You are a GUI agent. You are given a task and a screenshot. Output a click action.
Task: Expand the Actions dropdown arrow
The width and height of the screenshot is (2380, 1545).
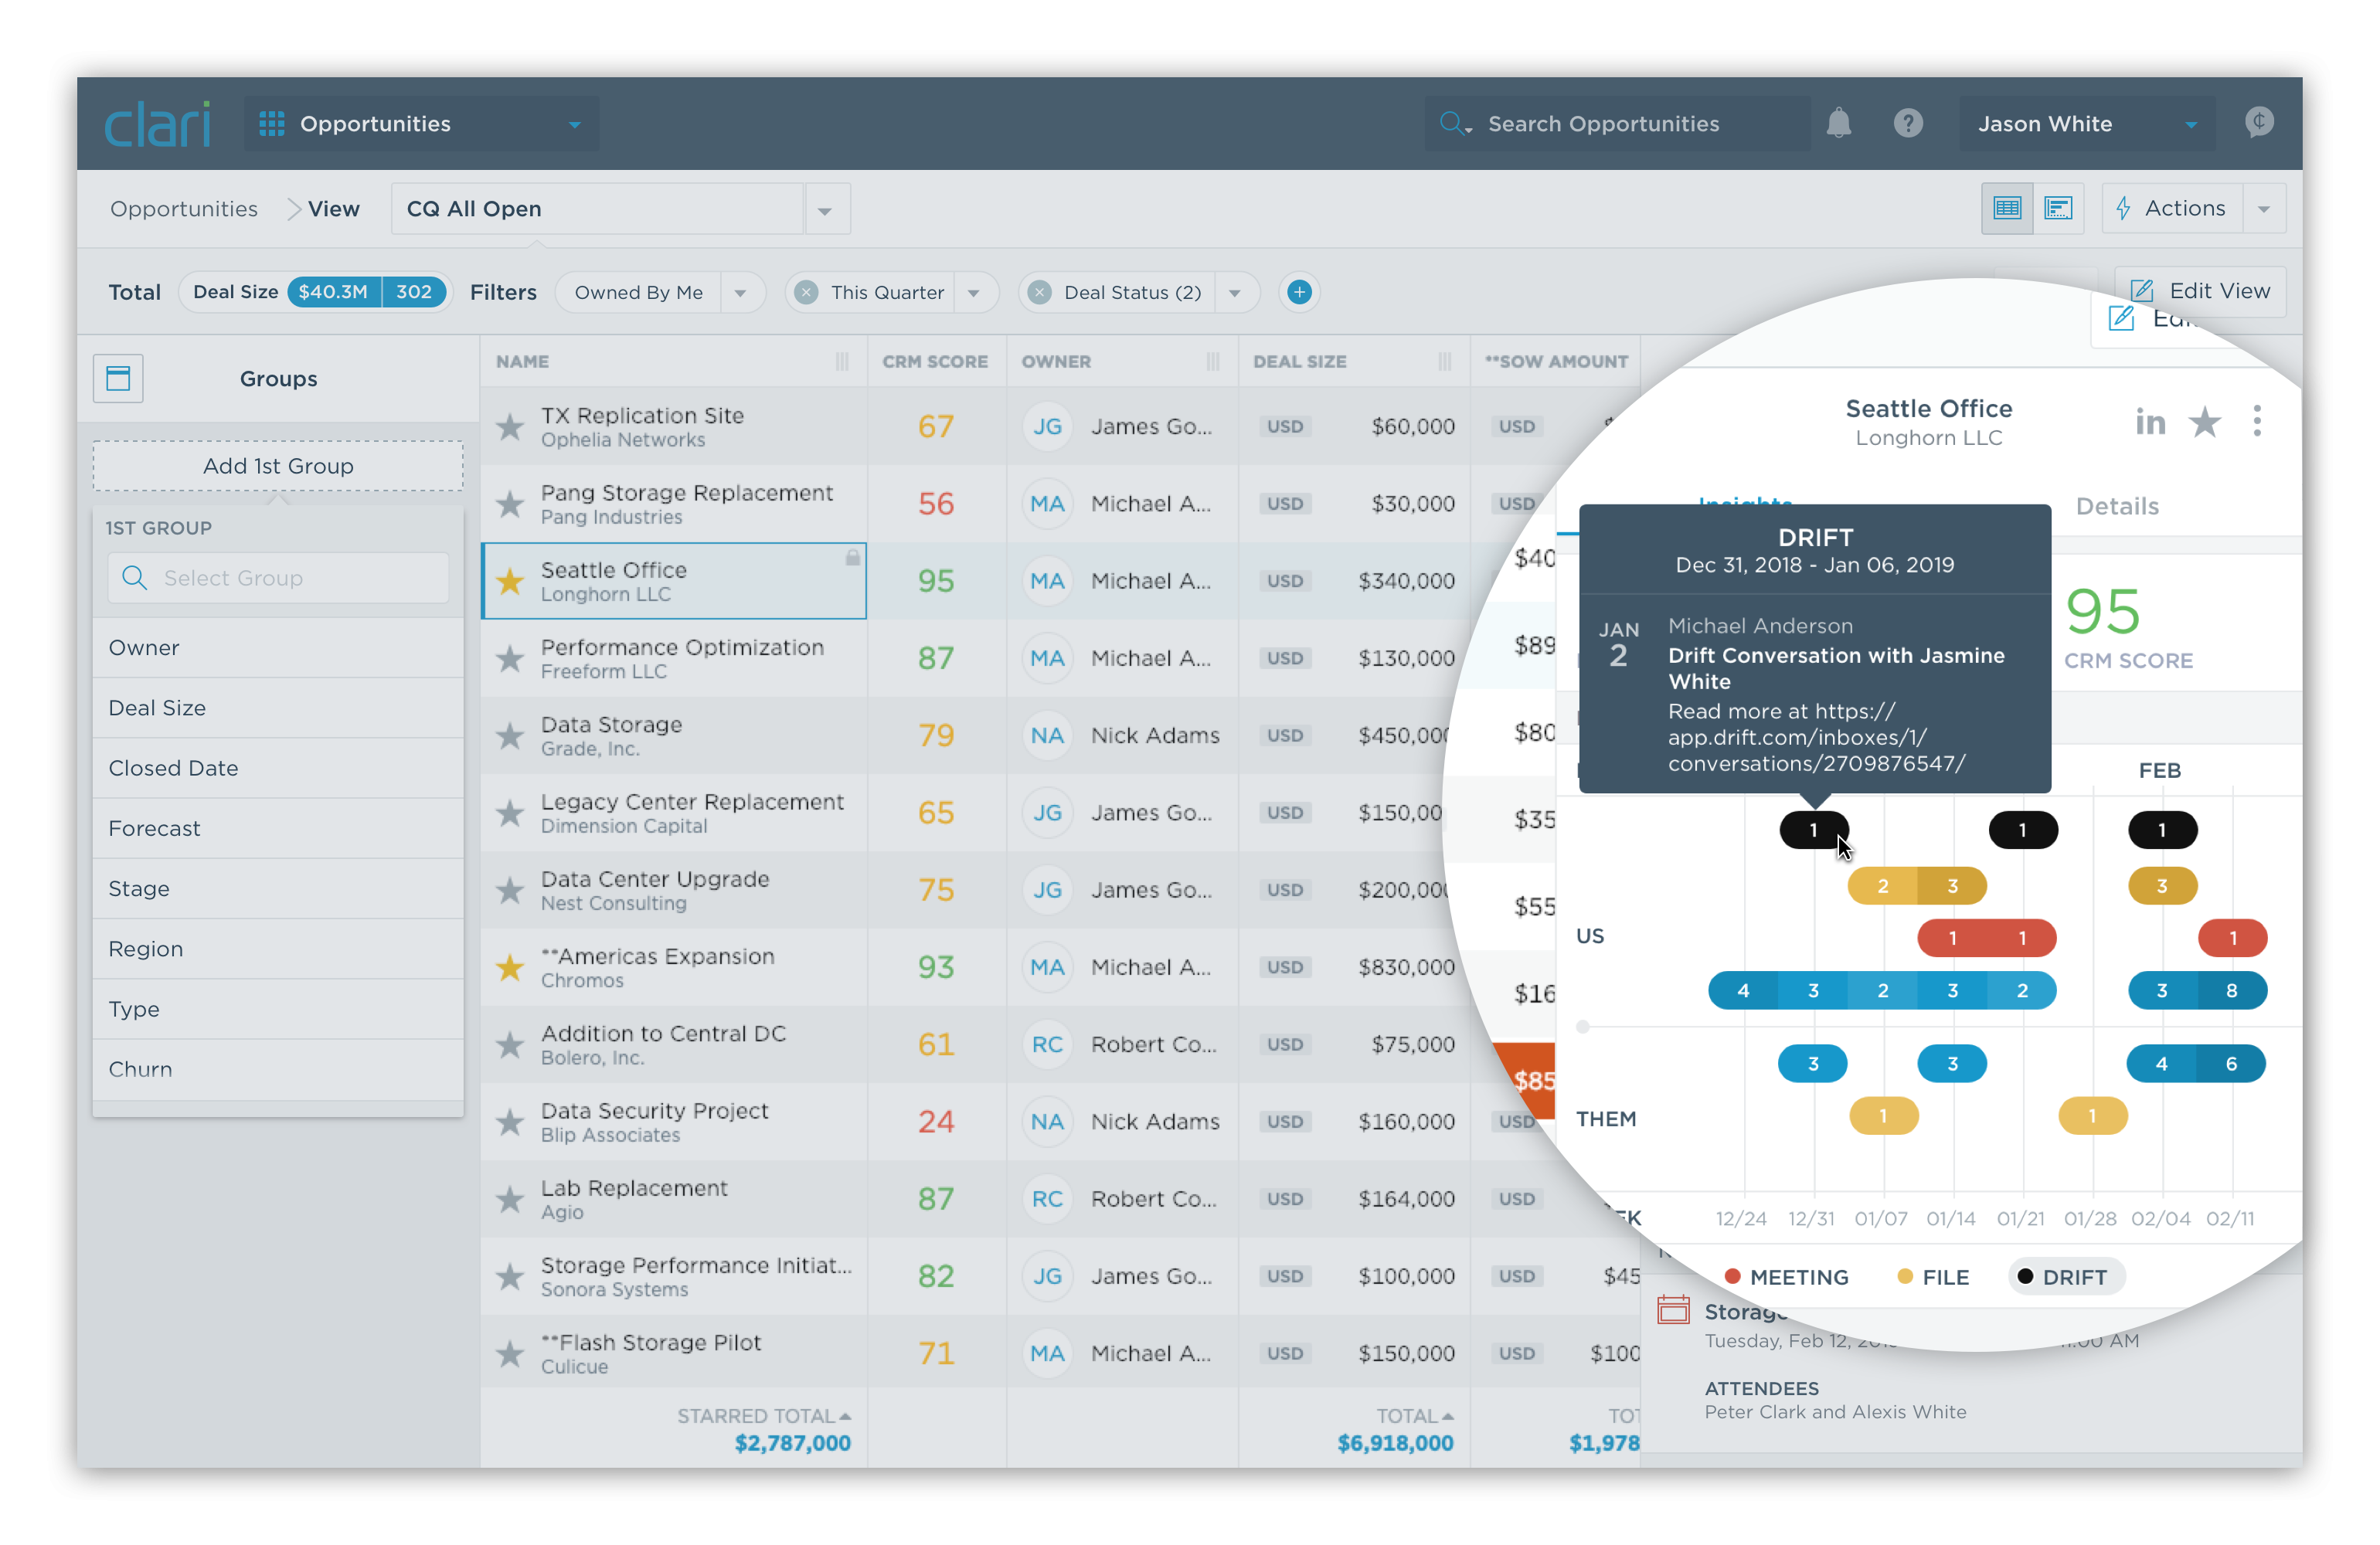tap(2264, 209)
